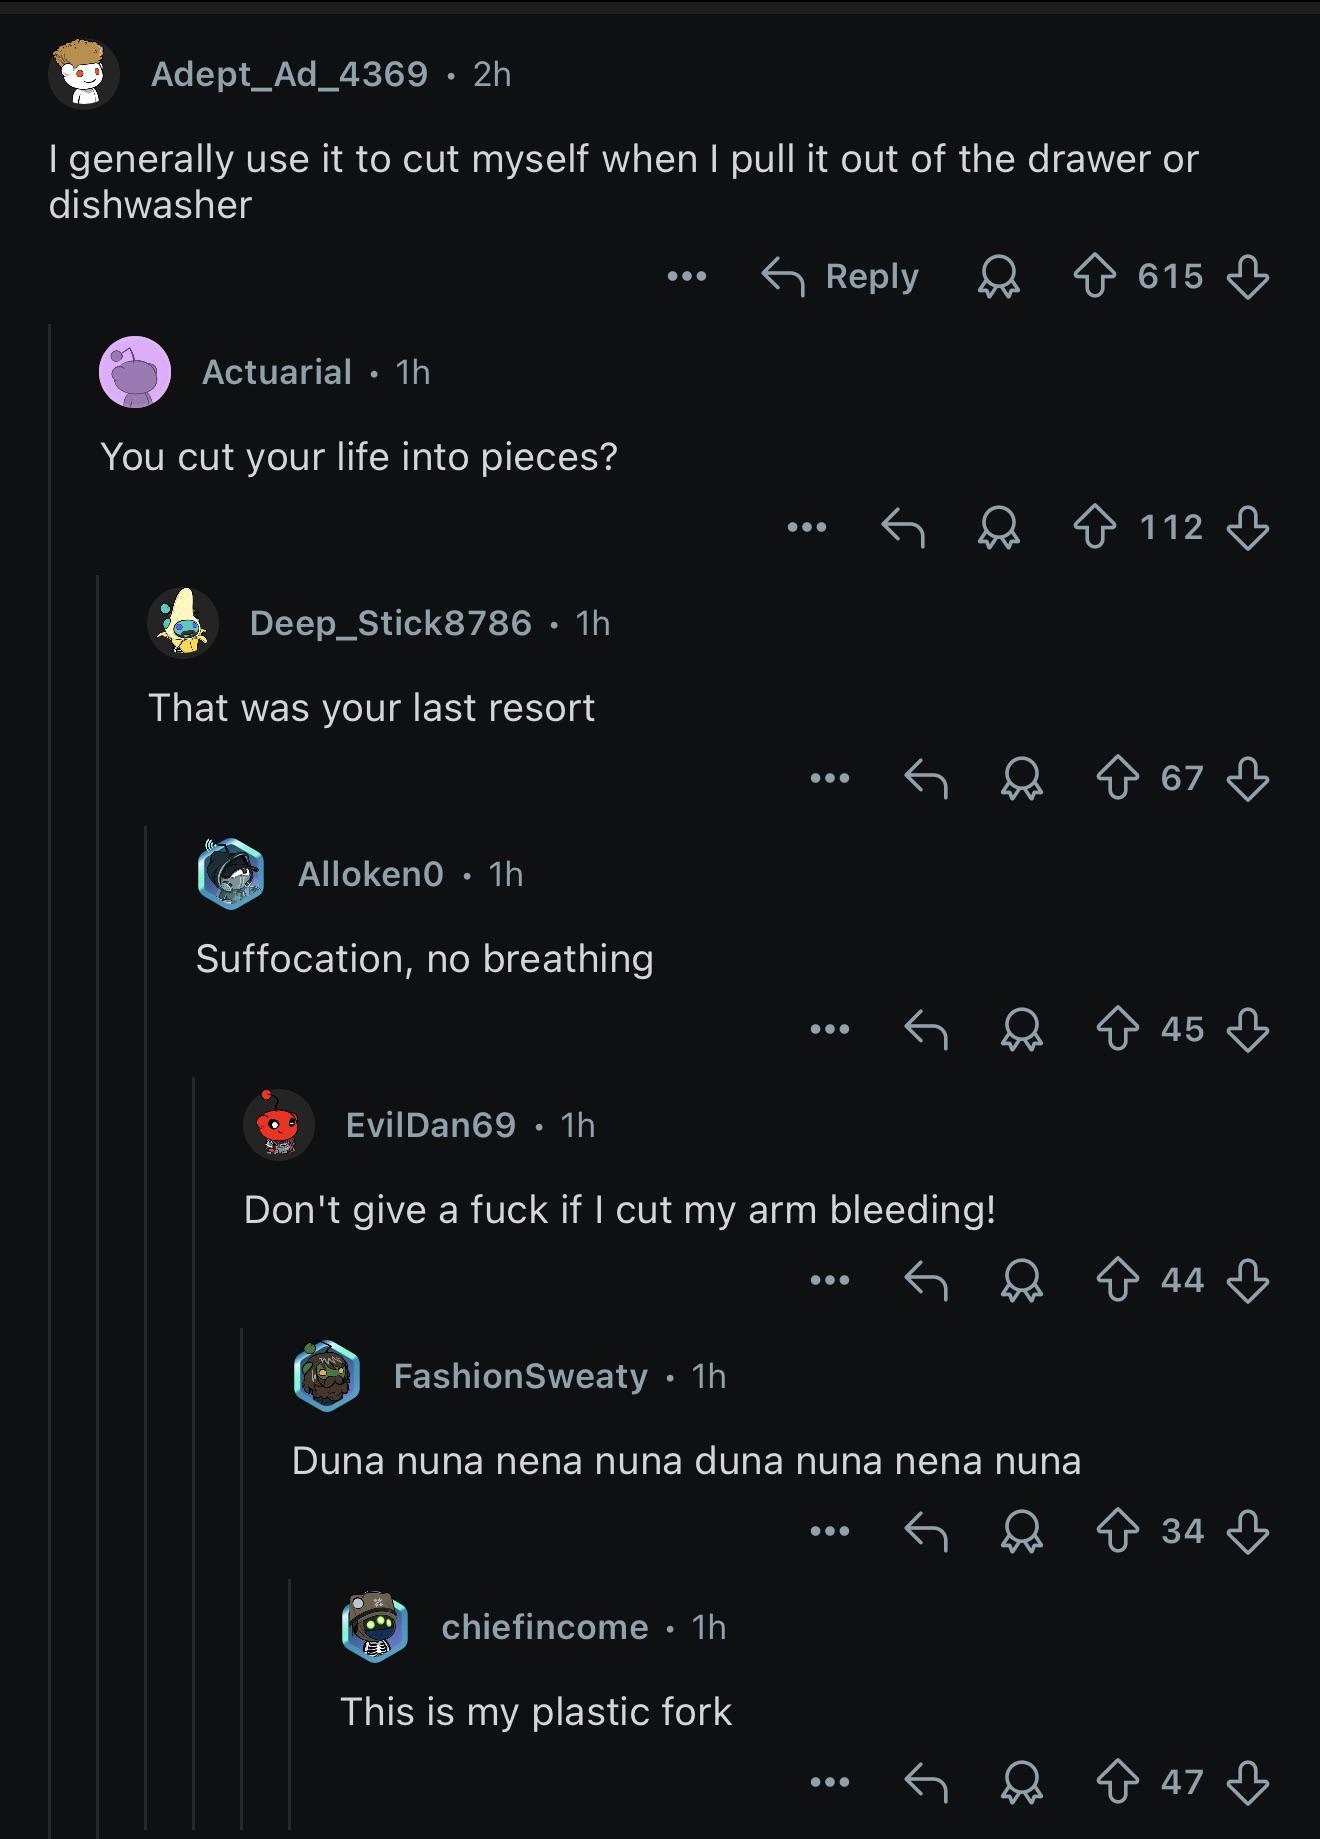Open more options on Adept_Ad_4369's comment

[687, 276]
